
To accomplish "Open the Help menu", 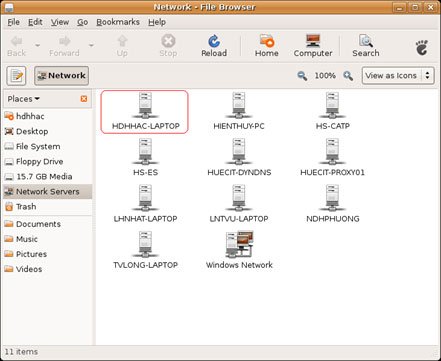I will click(157, 22).
